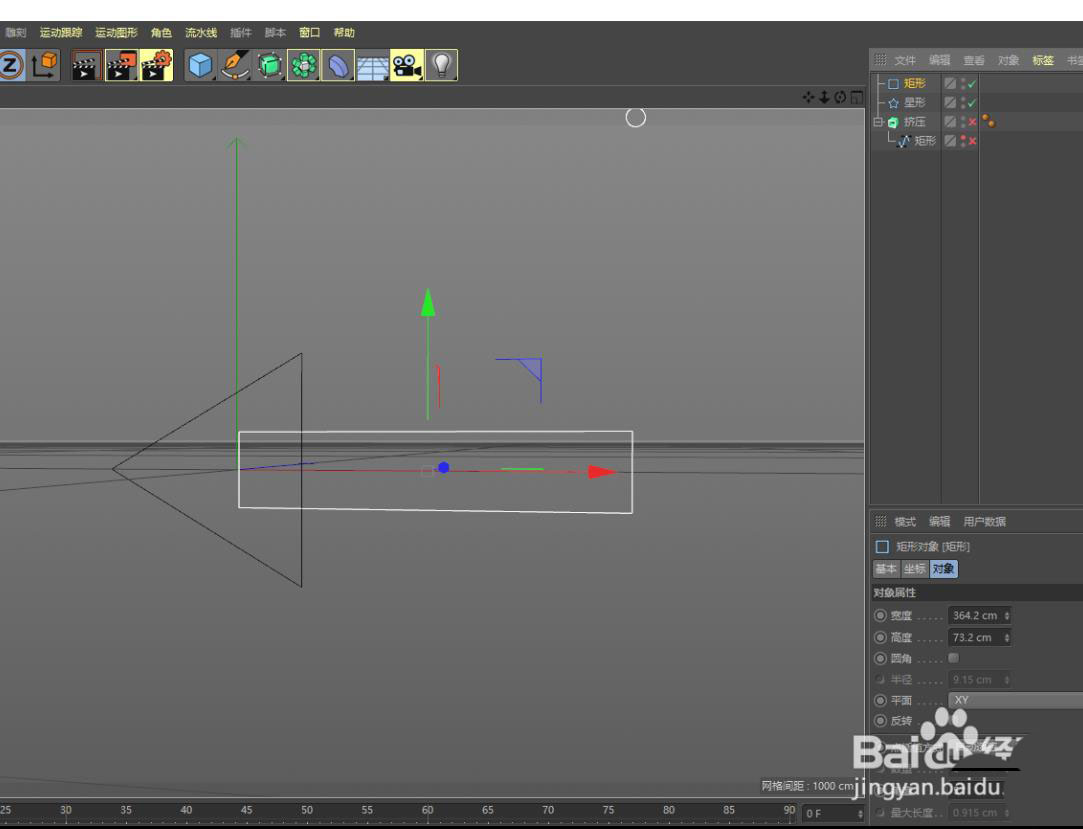
Task: Click the viewport rotate camera icon
Action: (840, 97)
